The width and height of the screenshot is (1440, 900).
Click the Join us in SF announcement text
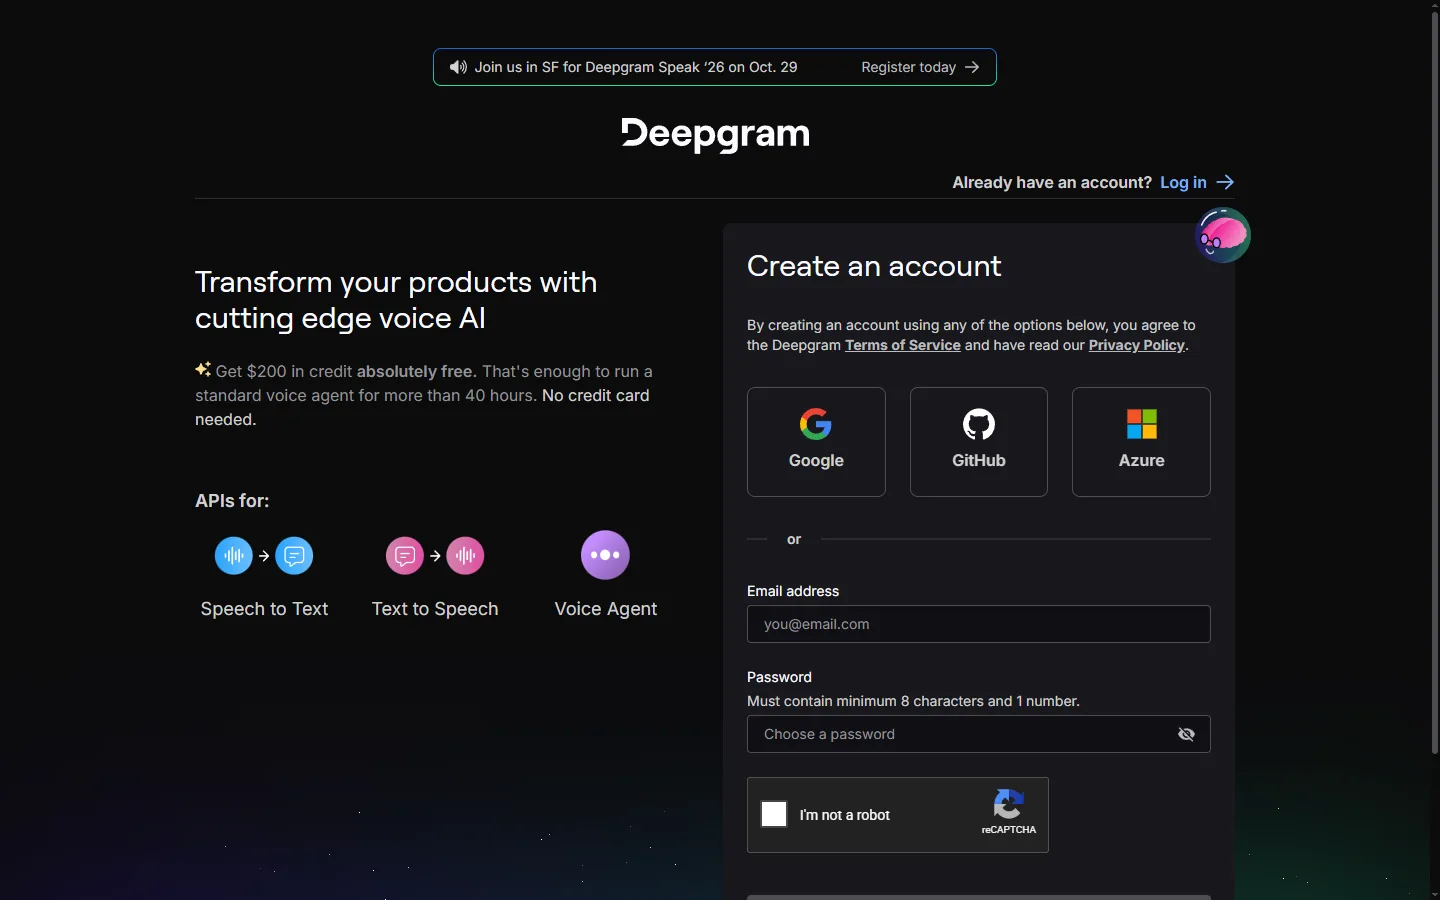[x=636, y=67]
